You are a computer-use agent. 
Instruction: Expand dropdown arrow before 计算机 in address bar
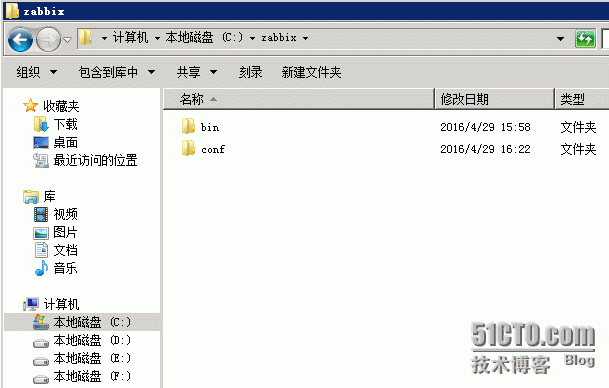[104, 38]
